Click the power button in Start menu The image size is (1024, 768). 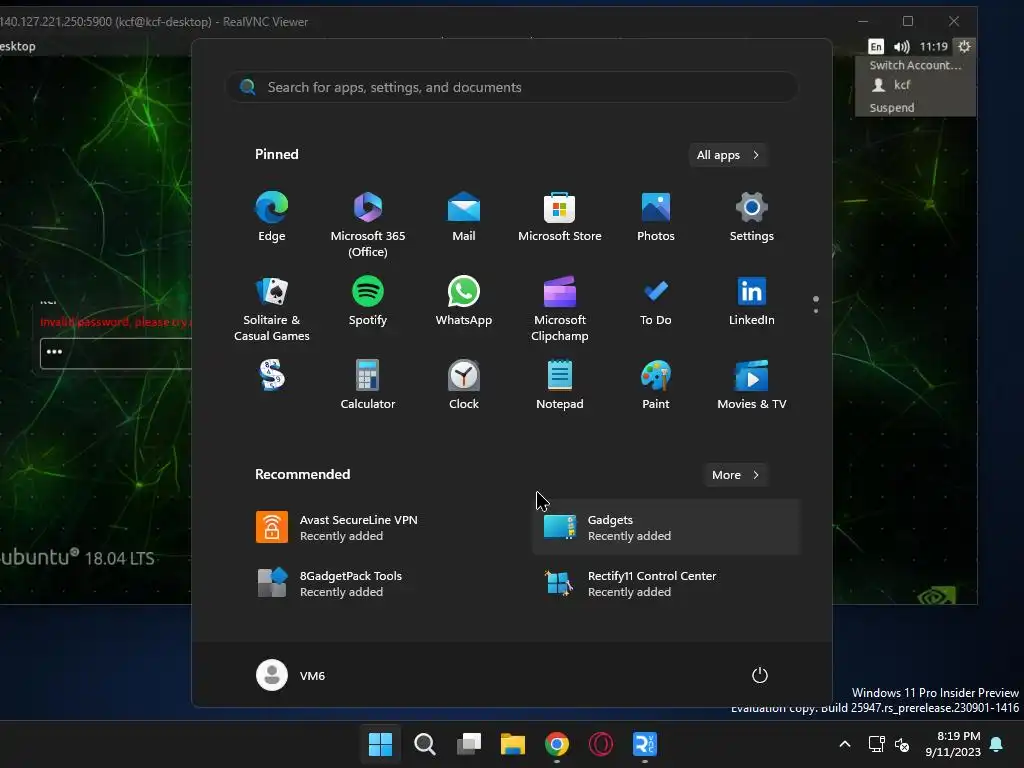(x=760, y=675)
